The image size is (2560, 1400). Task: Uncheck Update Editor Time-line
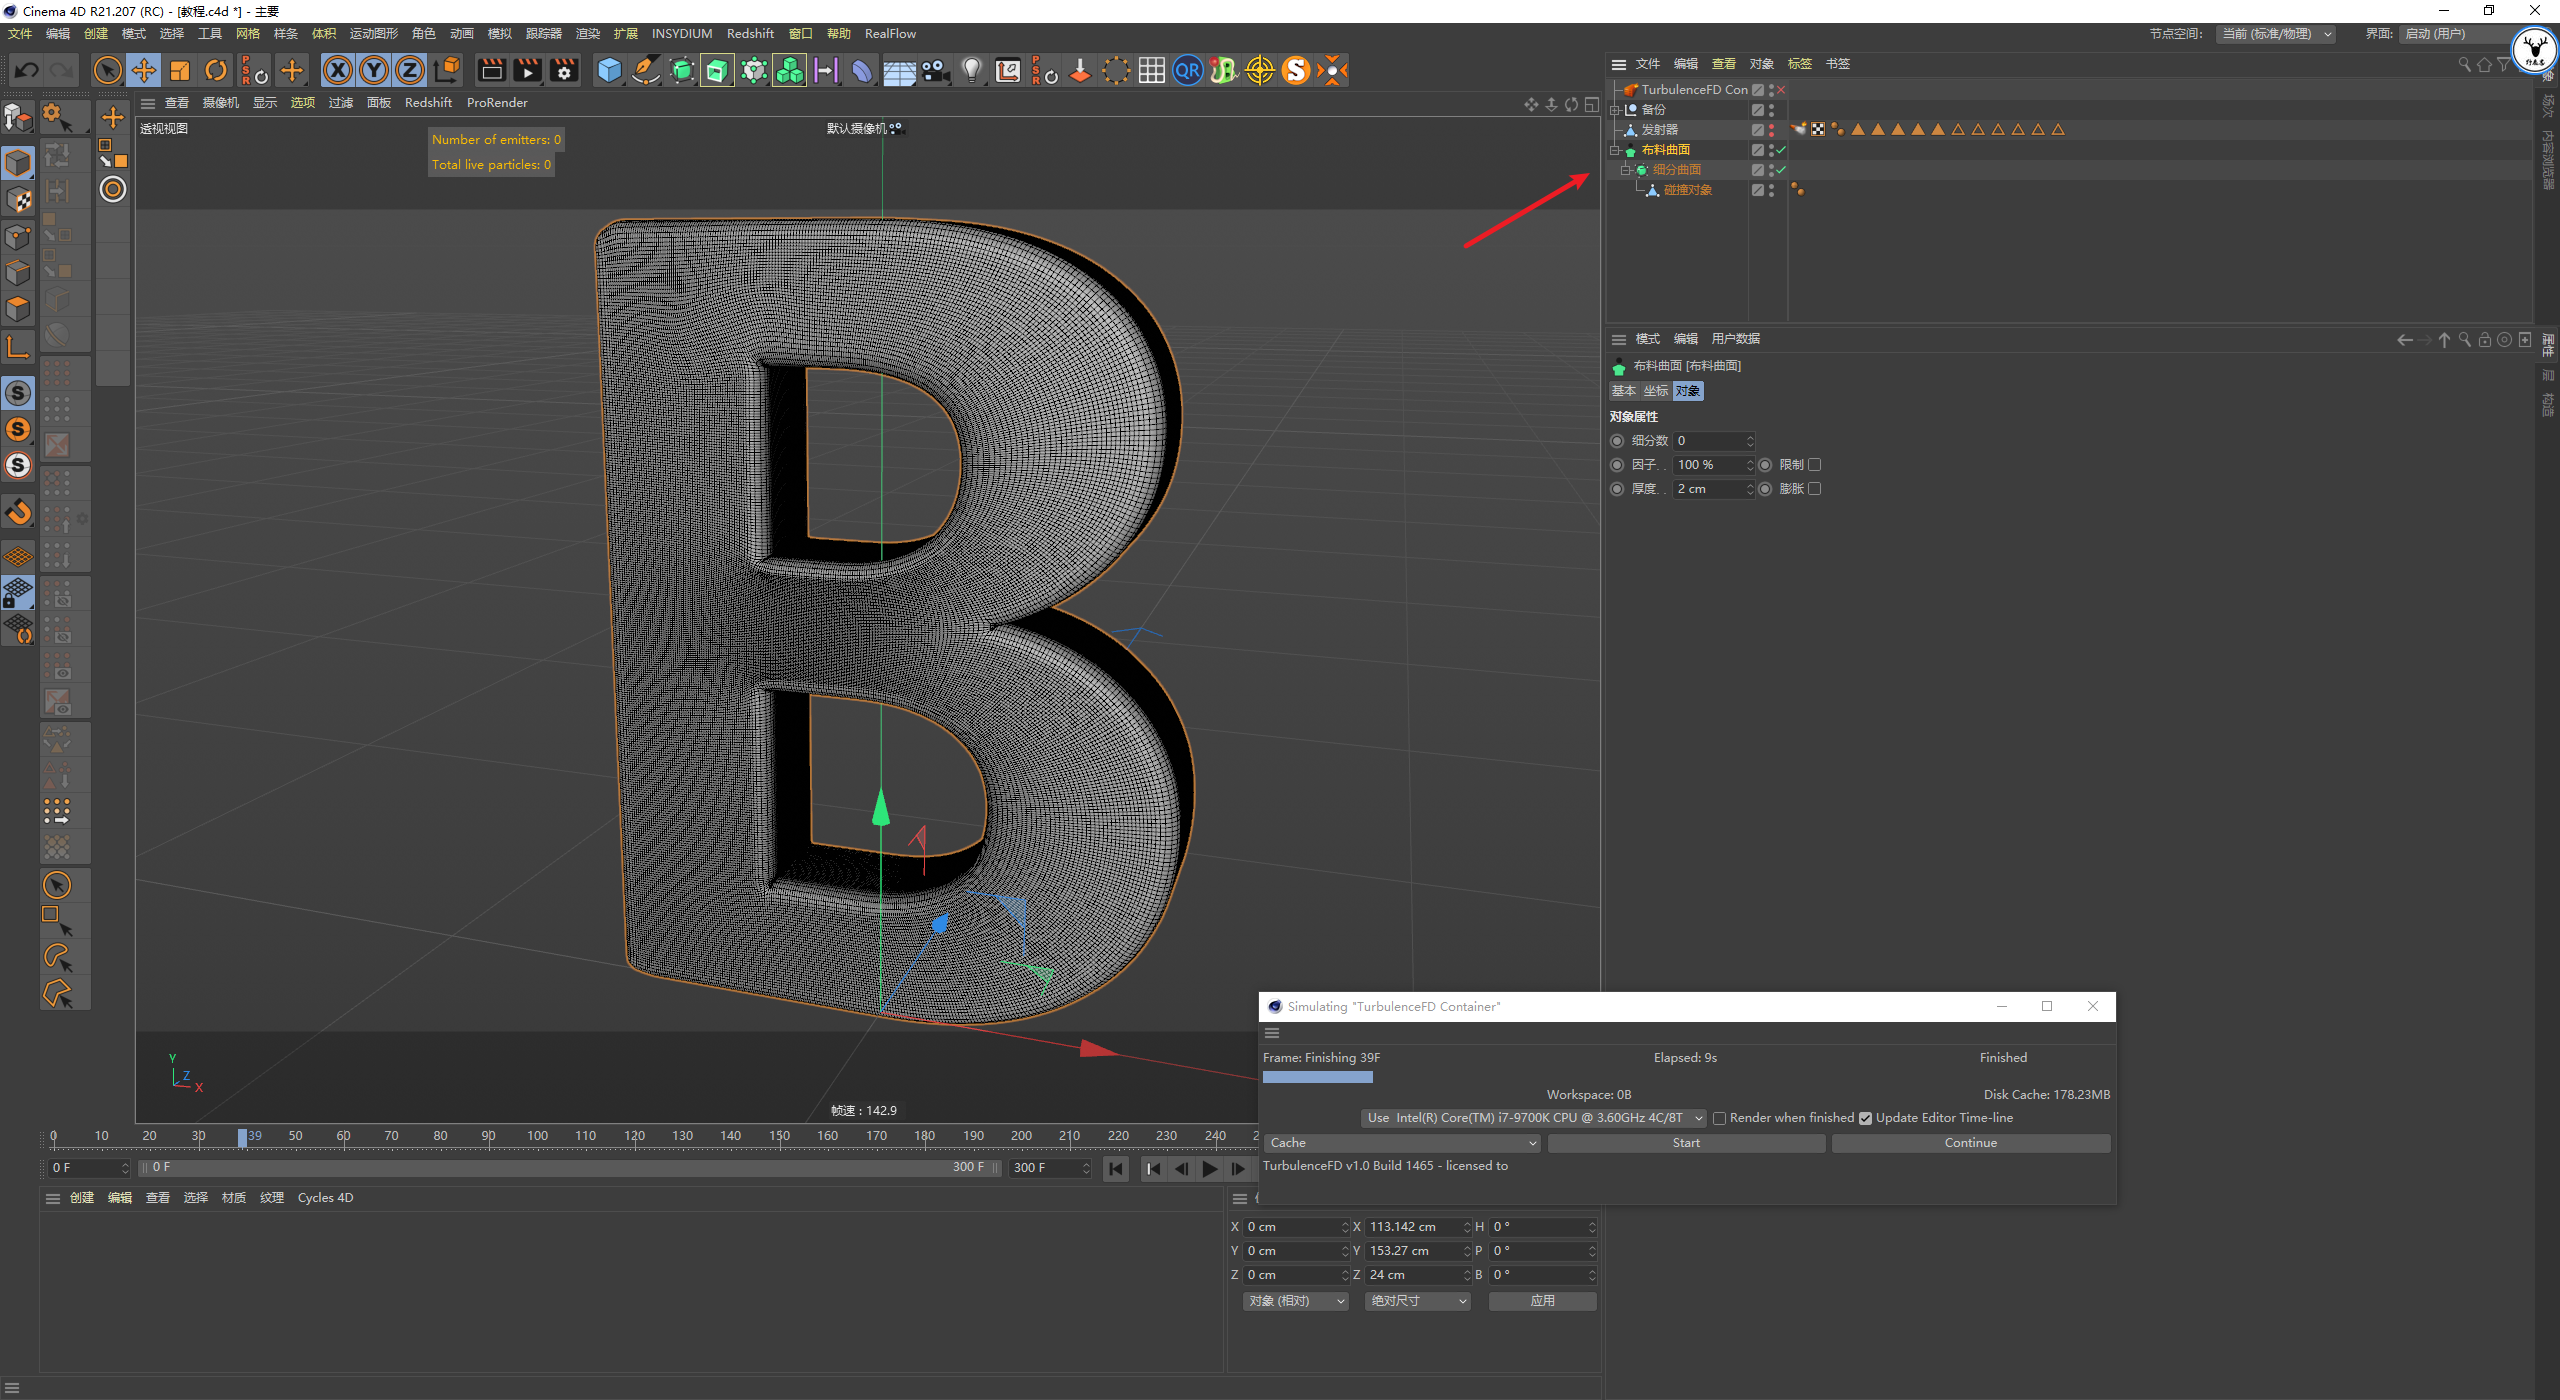coord(1865,1118)
